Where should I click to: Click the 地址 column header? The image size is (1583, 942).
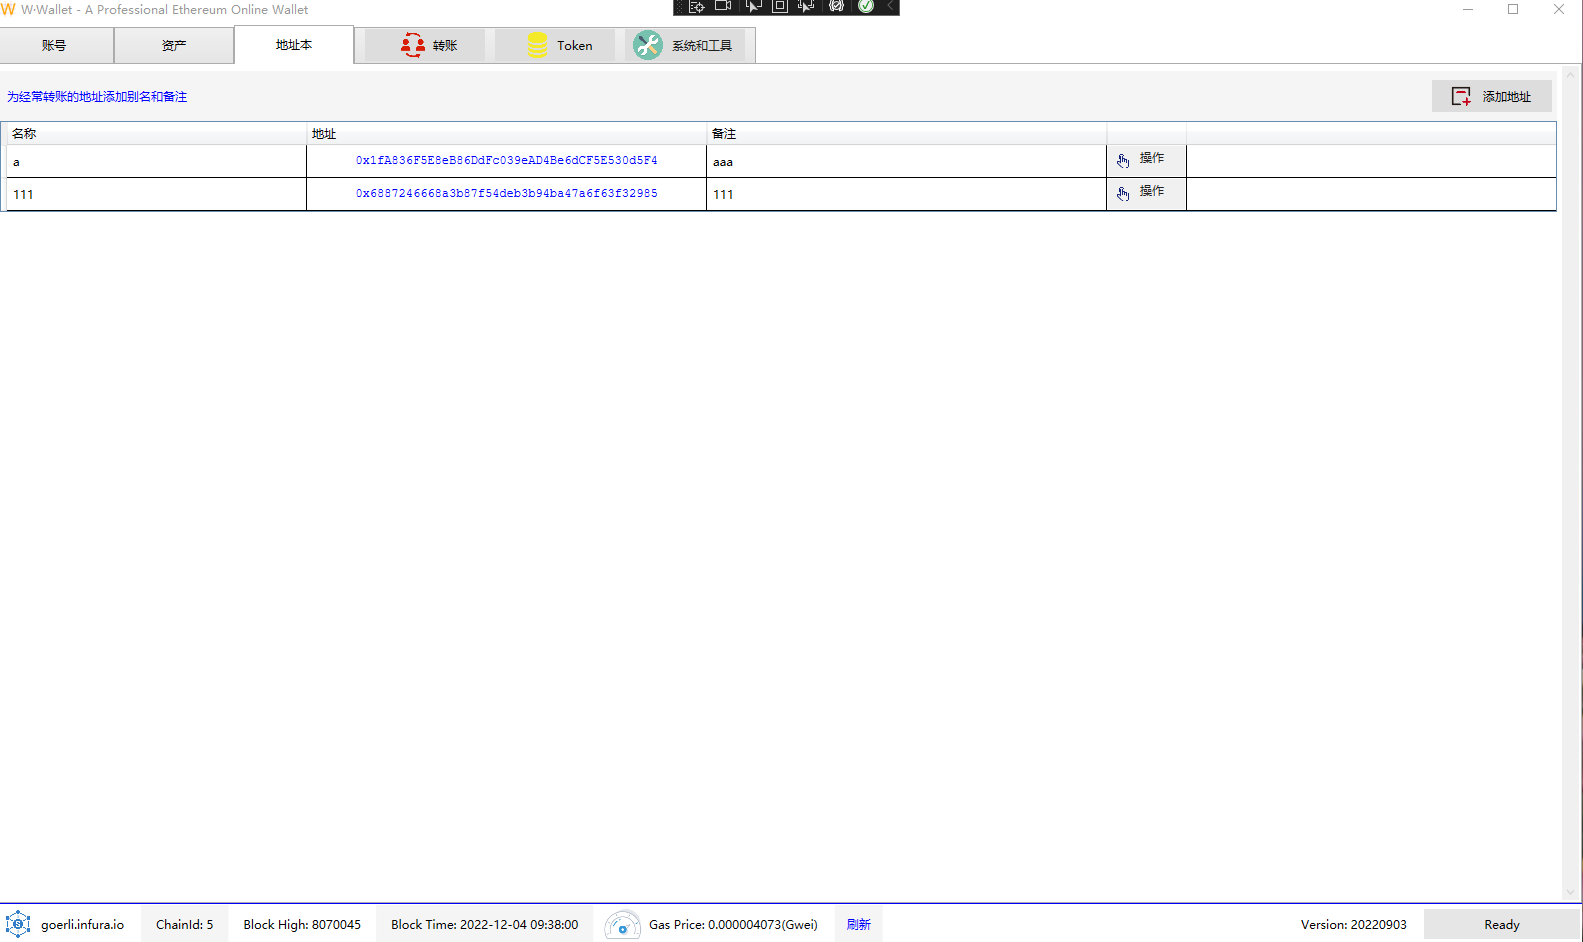click(507, 133)
